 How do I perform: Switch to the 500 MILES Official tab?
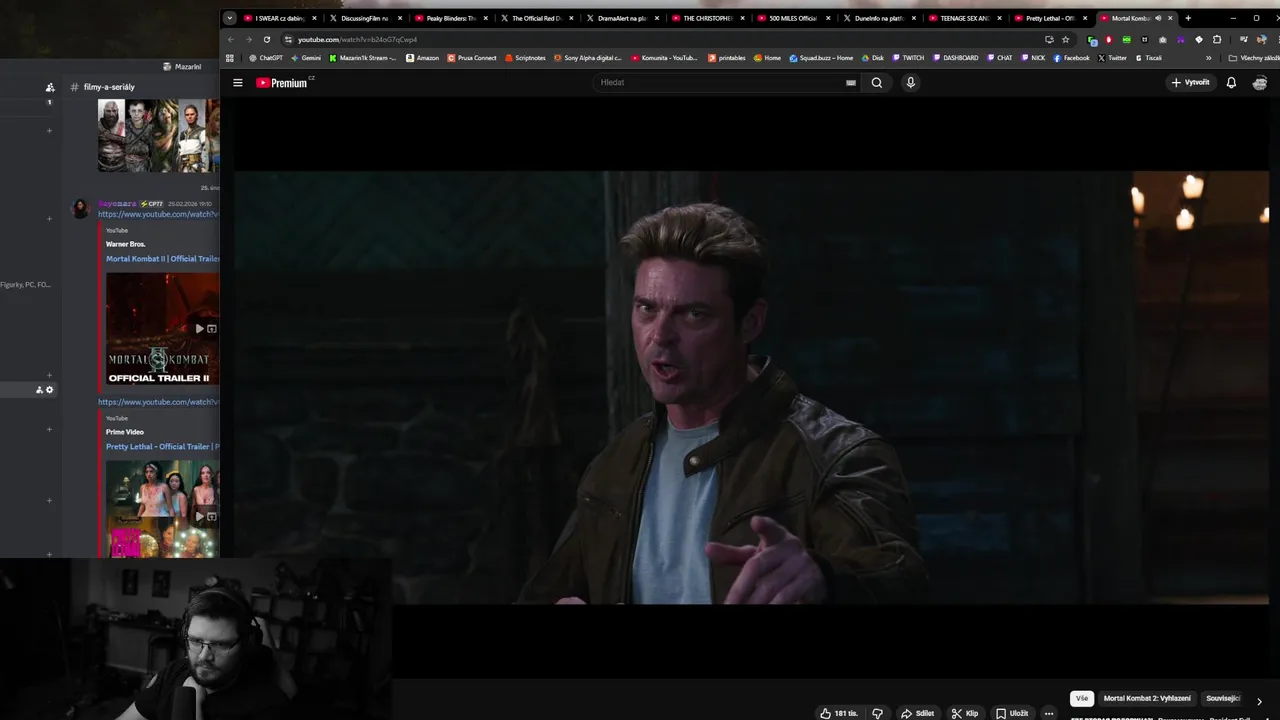click(x=793, y=18)
